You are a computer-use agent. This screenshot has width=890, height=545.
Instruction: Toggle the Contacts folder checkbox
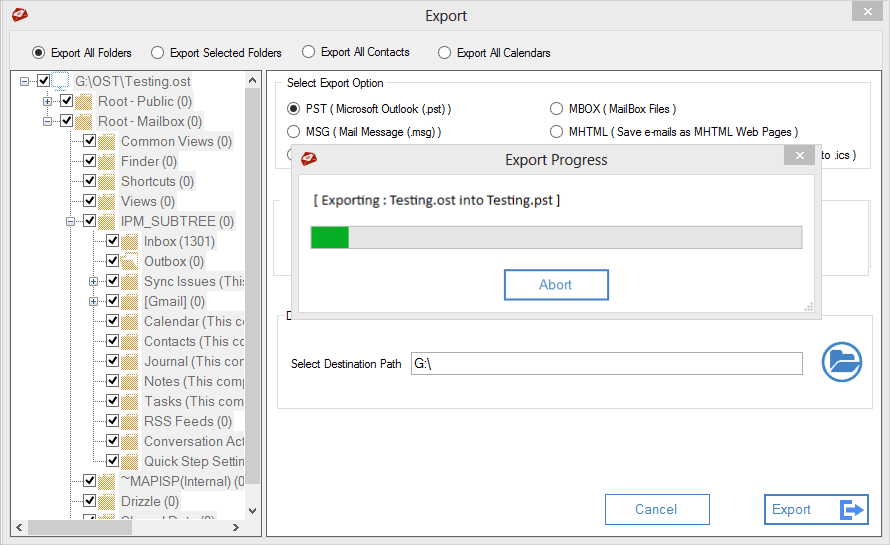point(112,341)
